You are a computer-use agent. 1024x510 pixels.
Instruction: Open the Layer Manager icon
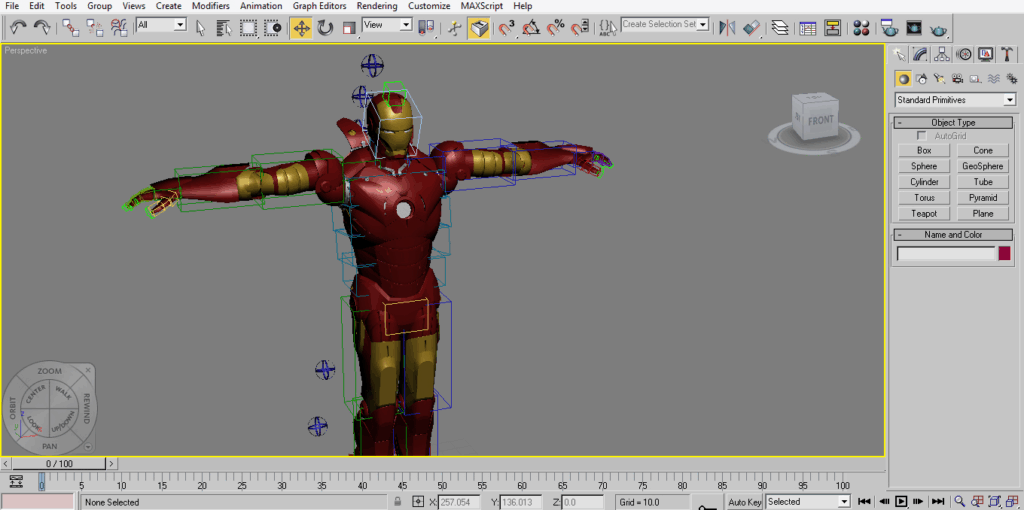point(780,27)
